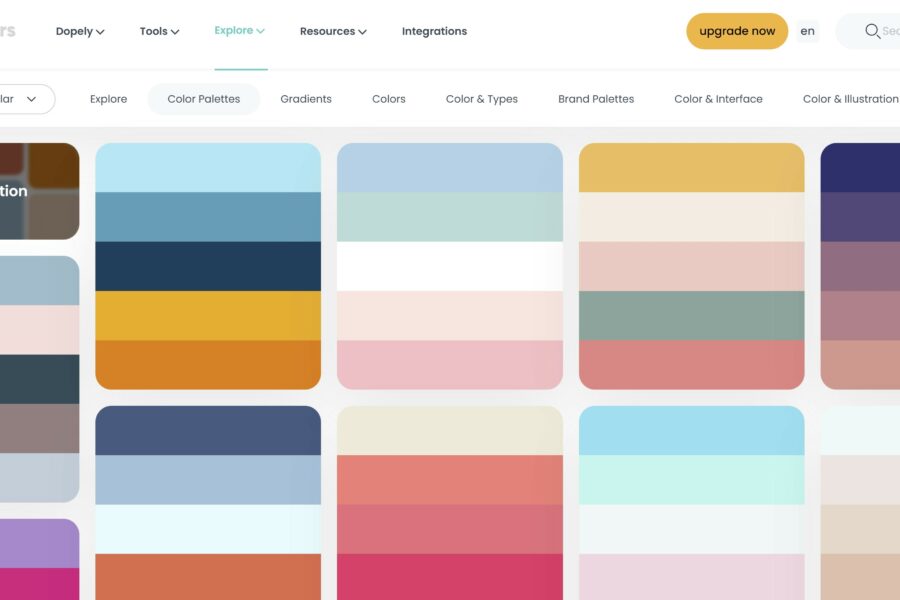This screenshot has height=600, width=900.
Task: Expand the Tools menu
Action: point(159,31)
